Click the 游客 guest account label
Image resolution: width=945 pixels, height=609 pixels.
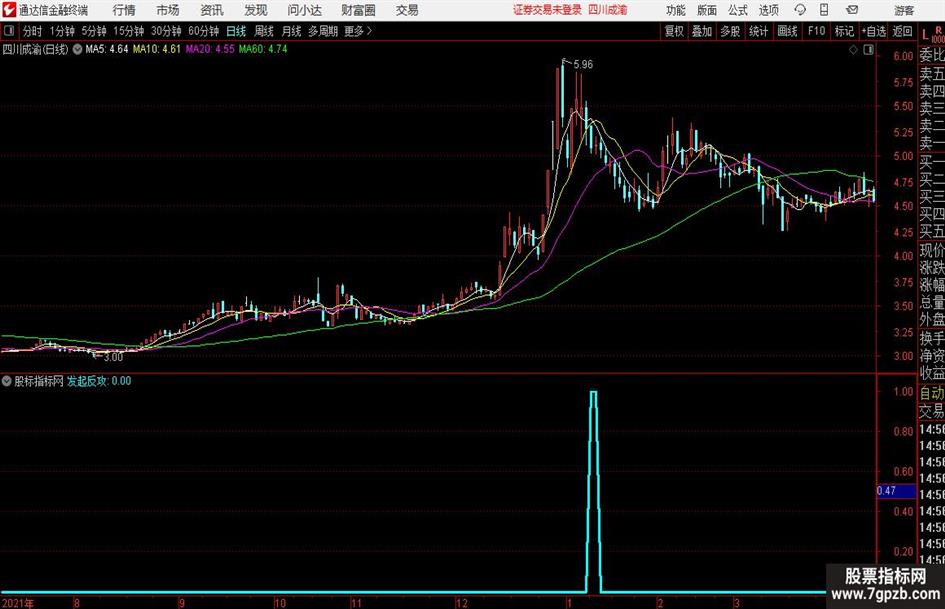(903, 10)
